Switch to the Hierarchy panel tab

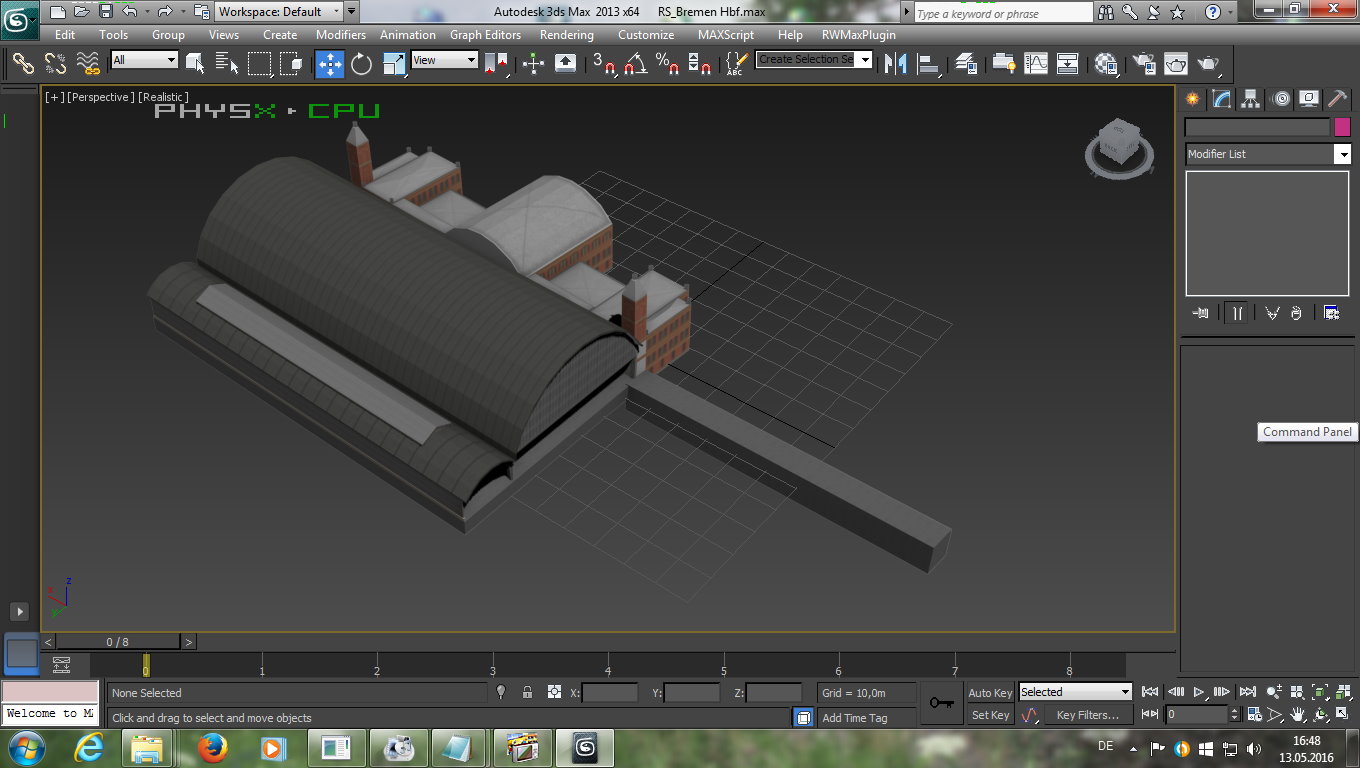(x=1250, y=98)
